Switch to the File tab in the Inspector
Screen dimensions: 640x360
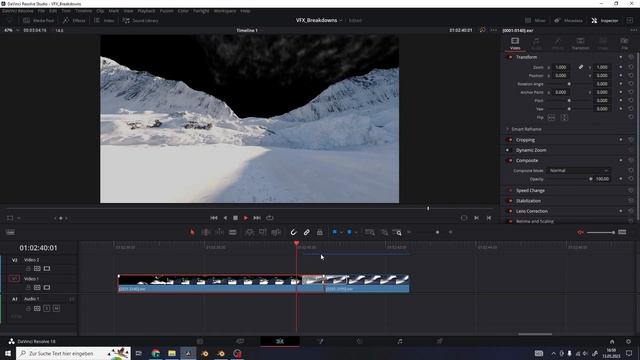(x=624, y=43)
